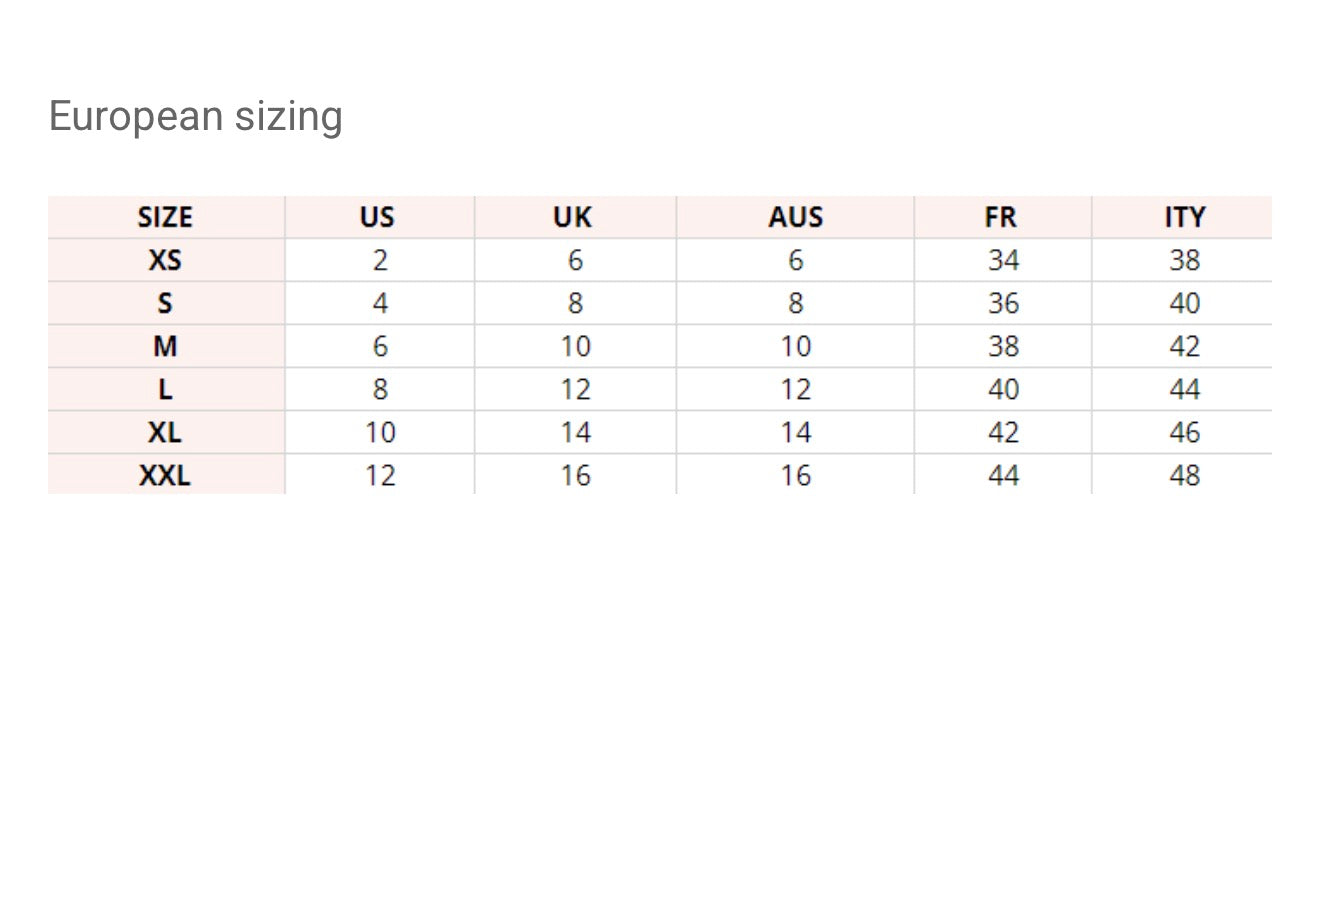Select the SIZE column header
Screen dimensions: 1320x901
pyautogui.click(x=165, y=217)
